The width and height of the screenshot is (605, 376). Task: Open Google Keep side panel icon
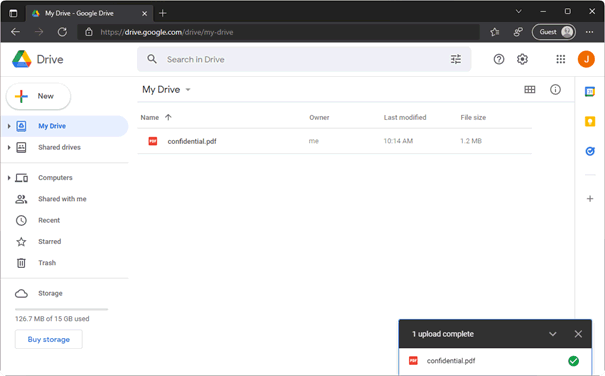click(x=590, y=122)
